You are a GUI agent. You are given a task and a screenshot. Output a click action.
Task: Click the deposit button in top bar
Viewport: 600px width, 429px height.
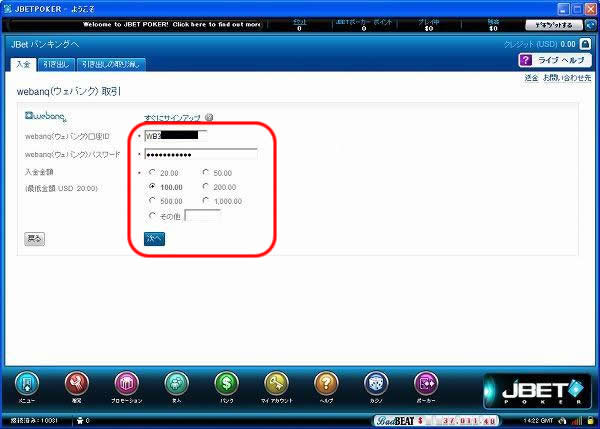tap(554, 25)
